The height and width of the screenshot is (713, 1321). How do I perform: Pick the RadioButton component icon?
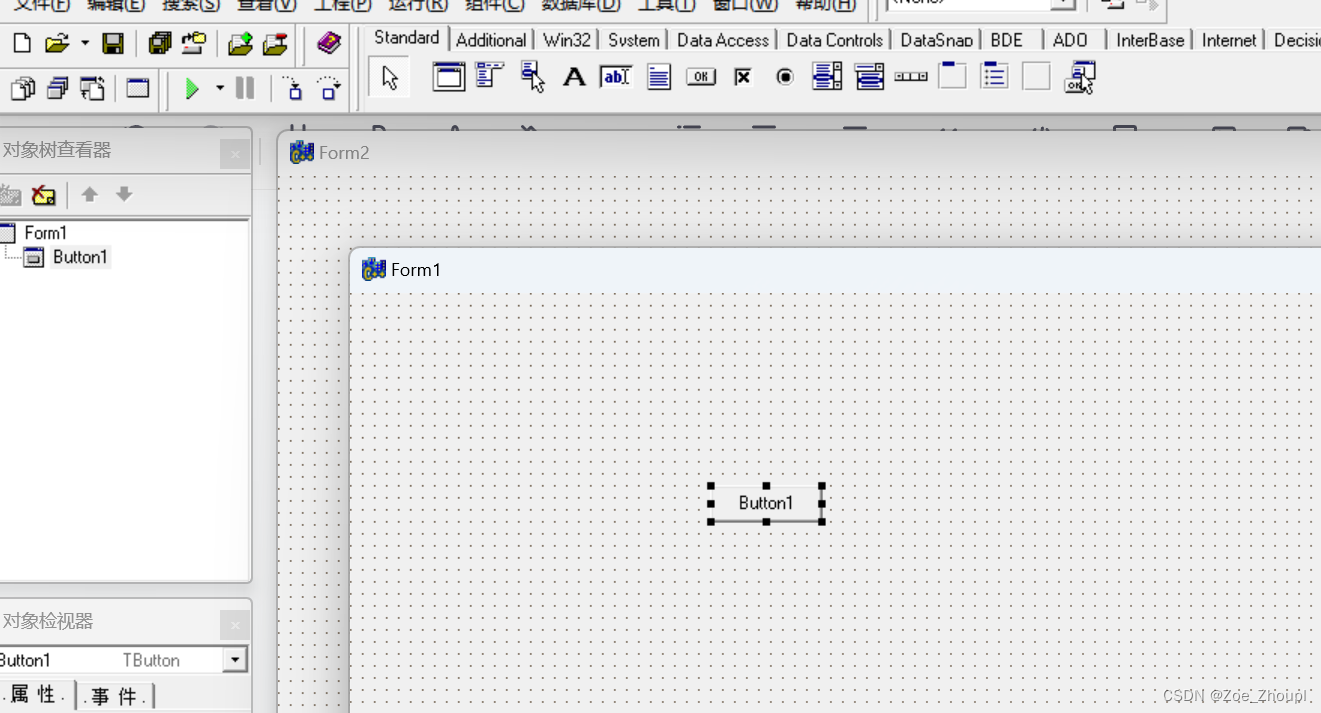(x=785, y=77)
